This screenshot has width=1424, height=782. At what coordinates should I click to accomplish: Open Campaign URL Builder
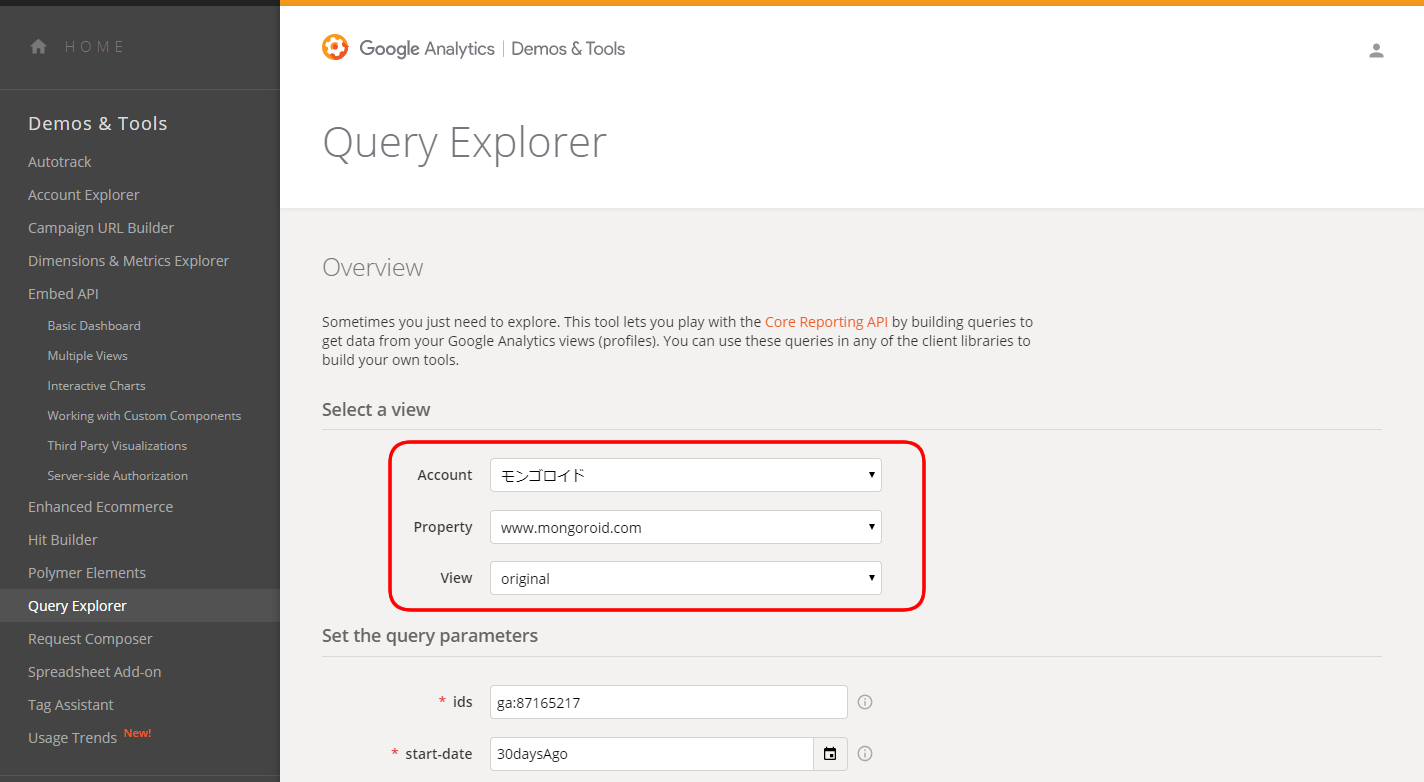tap(101, 228)
